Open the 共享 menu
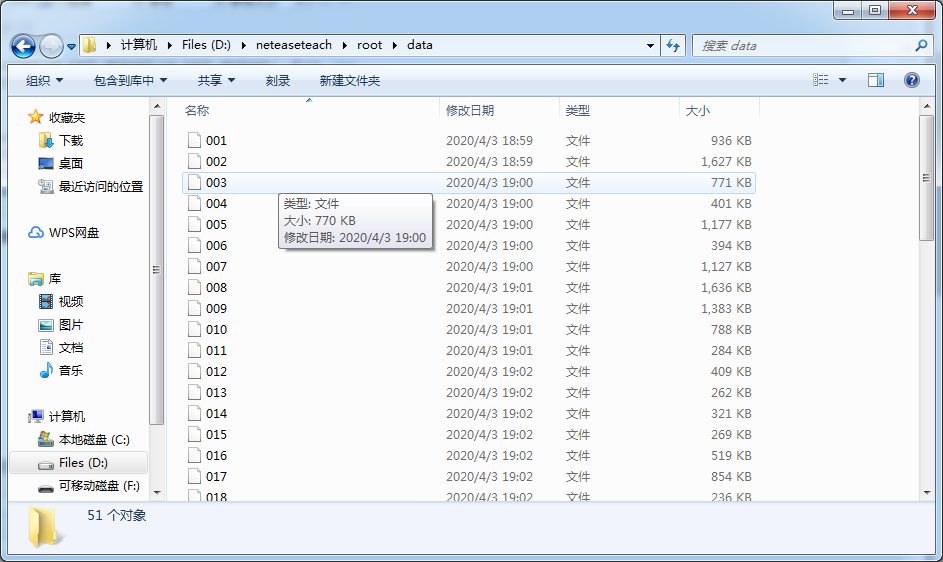Screen dimensions: 943x562 216,81
